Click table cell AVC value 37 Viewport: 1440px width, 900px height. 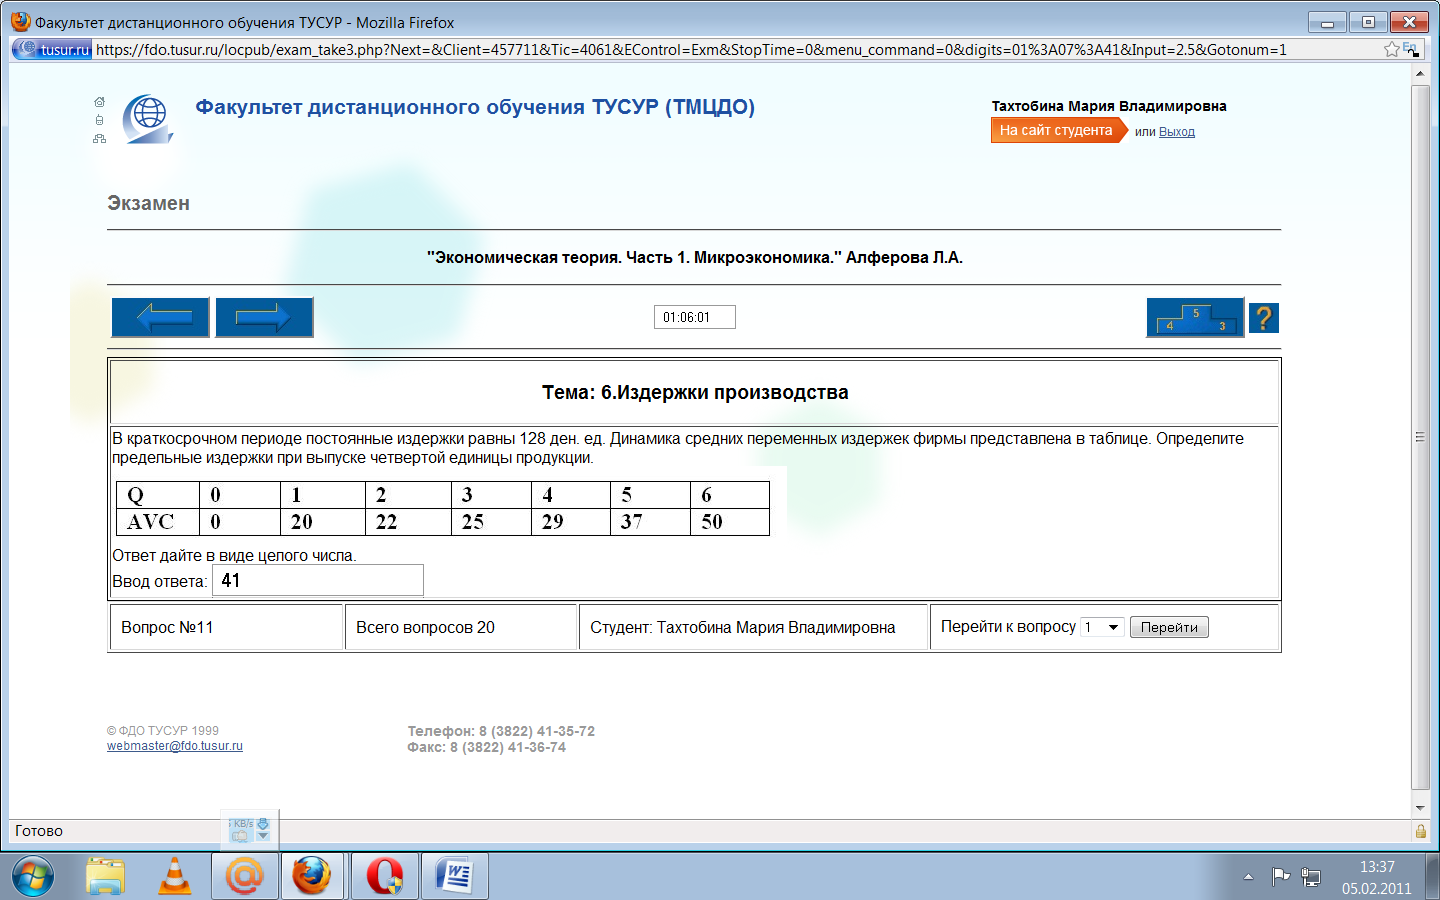650,522
